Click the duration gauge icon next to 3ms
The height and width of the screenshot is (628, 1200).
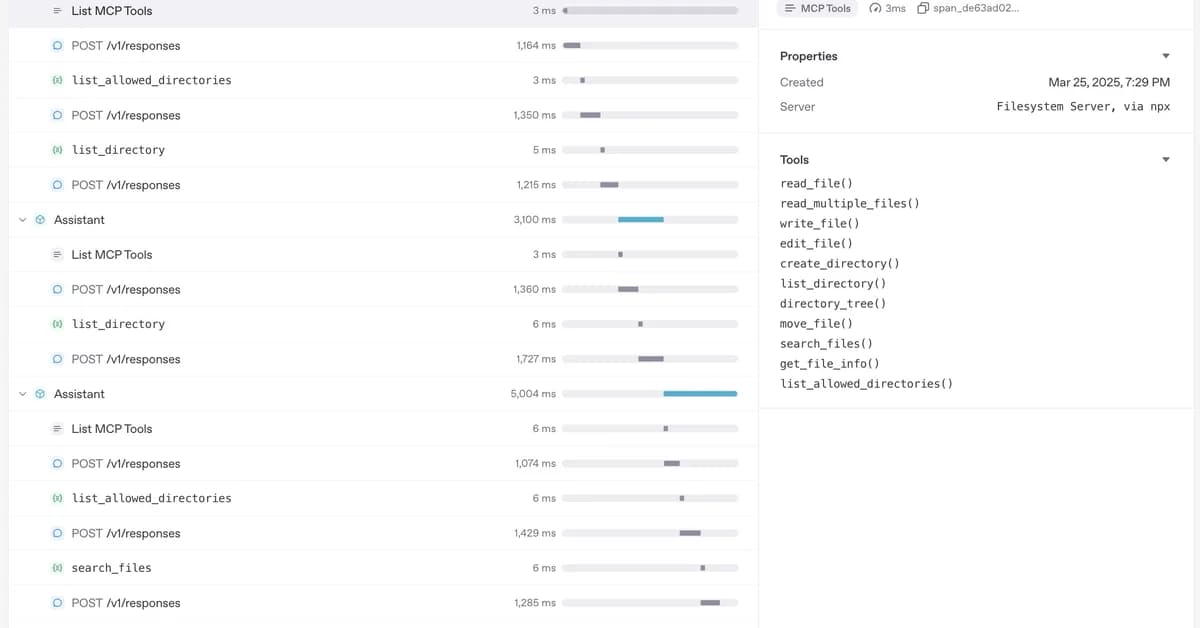click(x=876, y=8)
